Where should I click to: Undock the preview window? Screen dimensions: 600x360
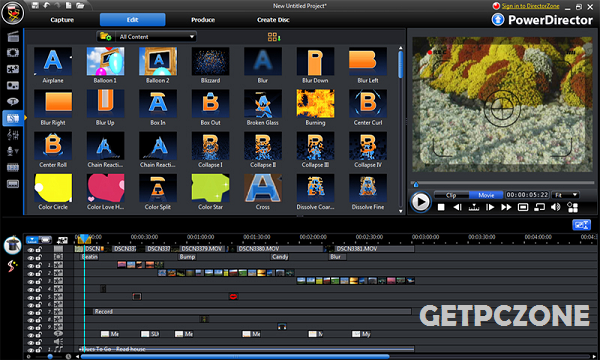539,207
